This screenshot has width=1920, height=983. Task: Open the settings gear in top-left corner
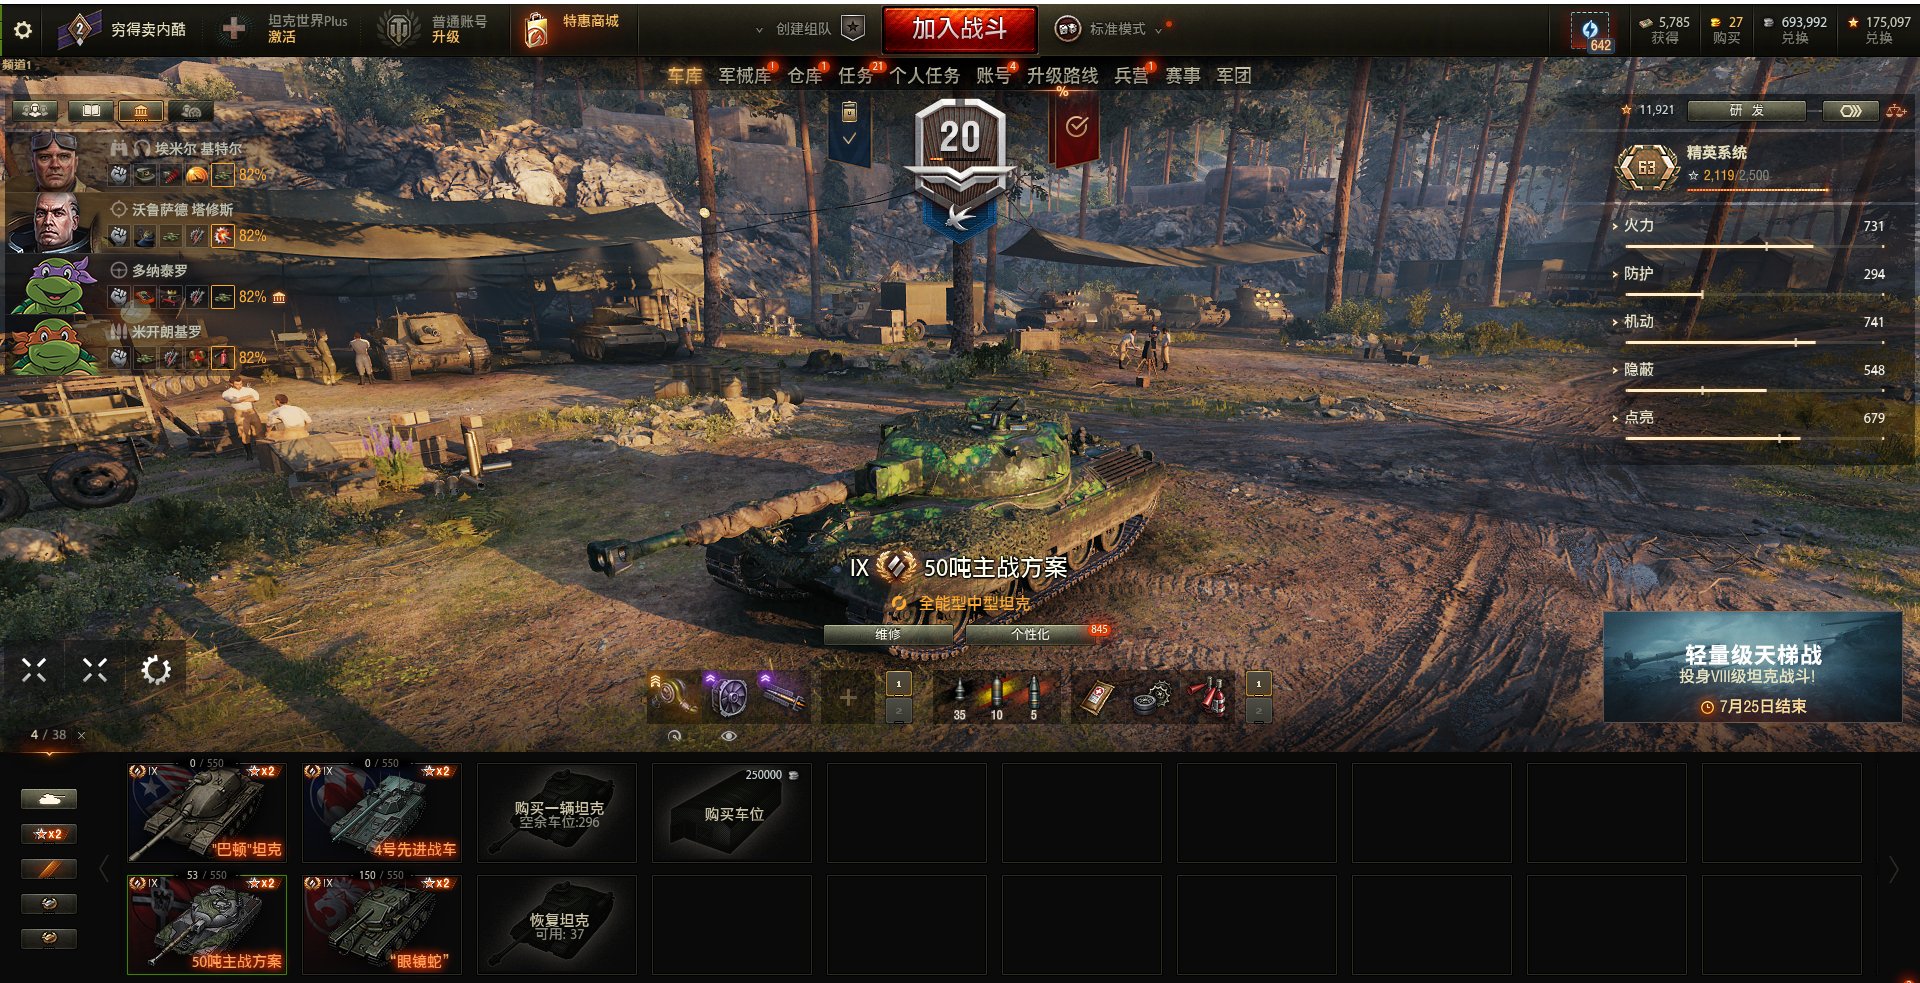[22, 30]
